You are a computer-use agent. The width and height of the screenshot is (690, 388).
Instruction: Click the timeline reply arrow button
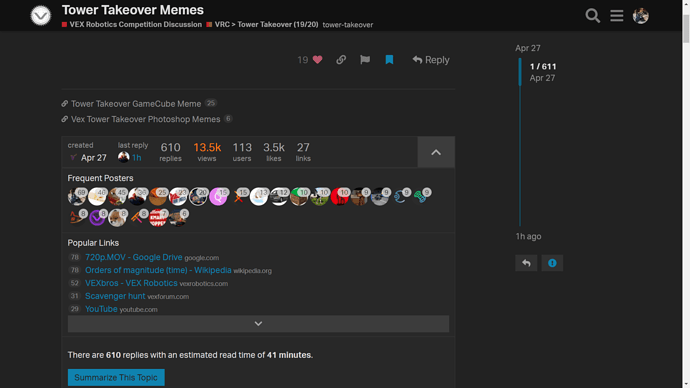[x=526, y=263]
